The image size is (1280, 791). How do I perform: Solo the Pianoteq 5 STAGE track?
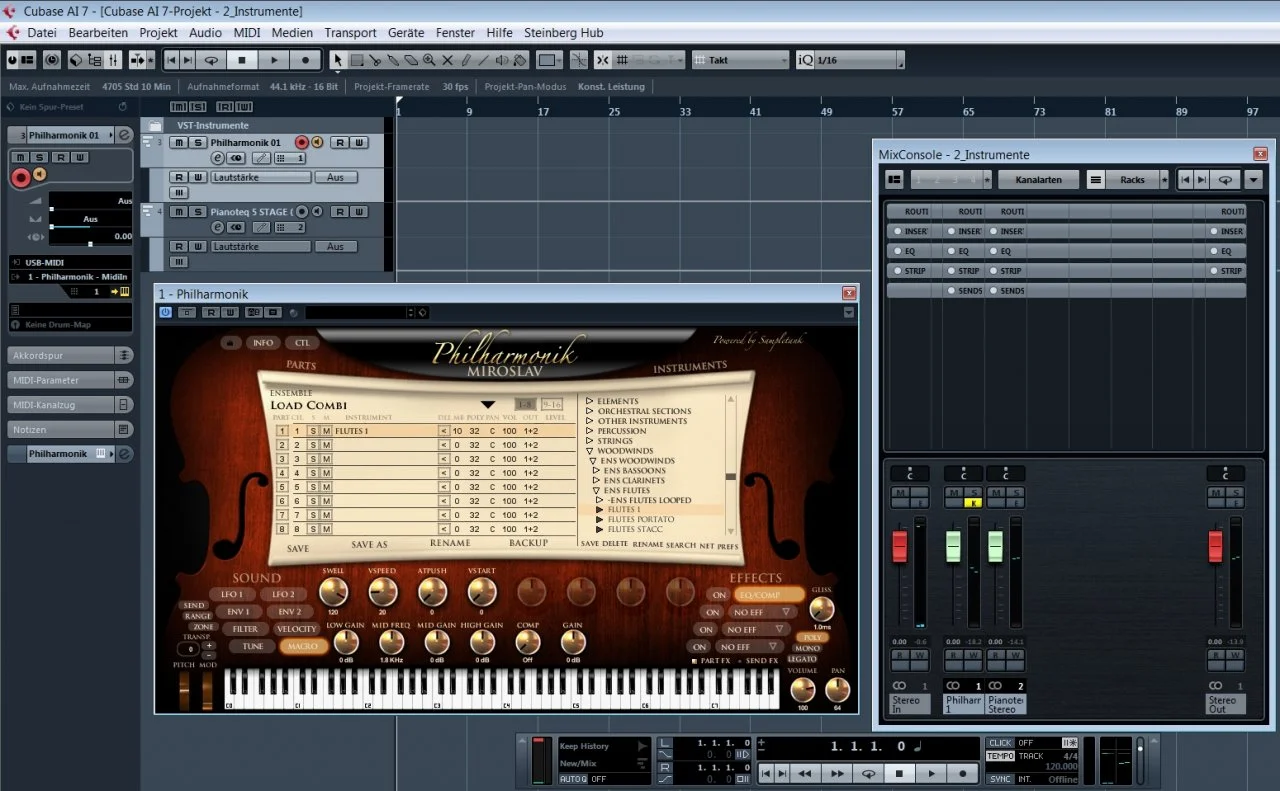(x=199, y=212)
